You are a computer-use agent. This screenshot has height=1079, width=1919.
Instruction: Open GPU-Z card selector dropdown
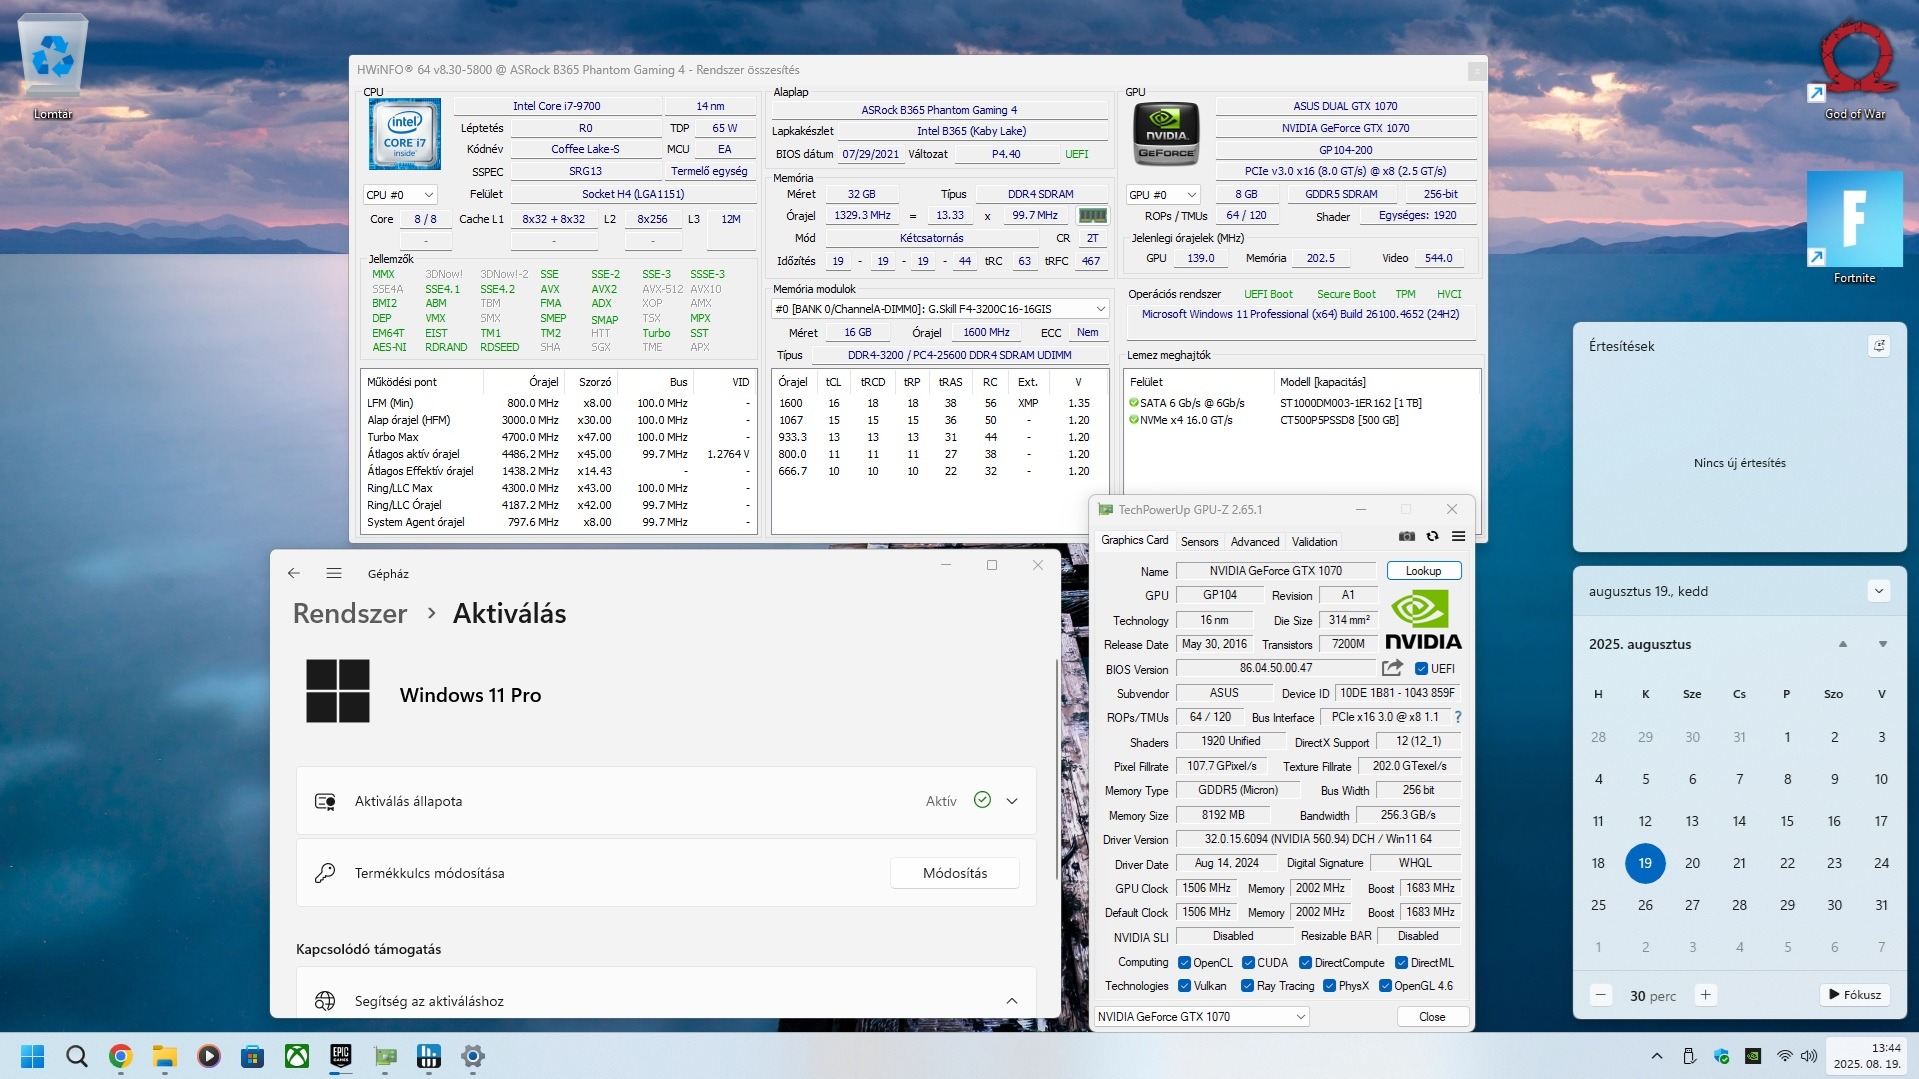pos(1201,1017)
